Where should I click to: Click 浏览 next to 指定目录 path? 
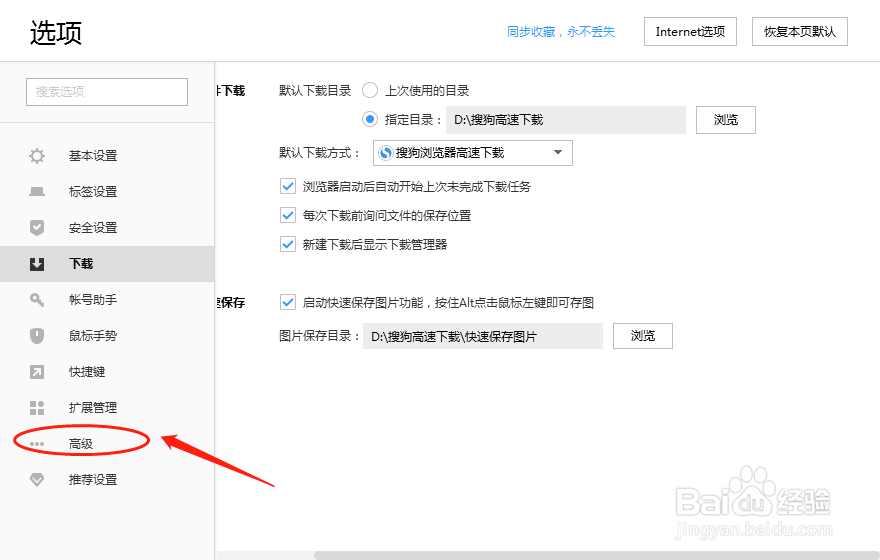pyautogui.click(x=726, y=120)
